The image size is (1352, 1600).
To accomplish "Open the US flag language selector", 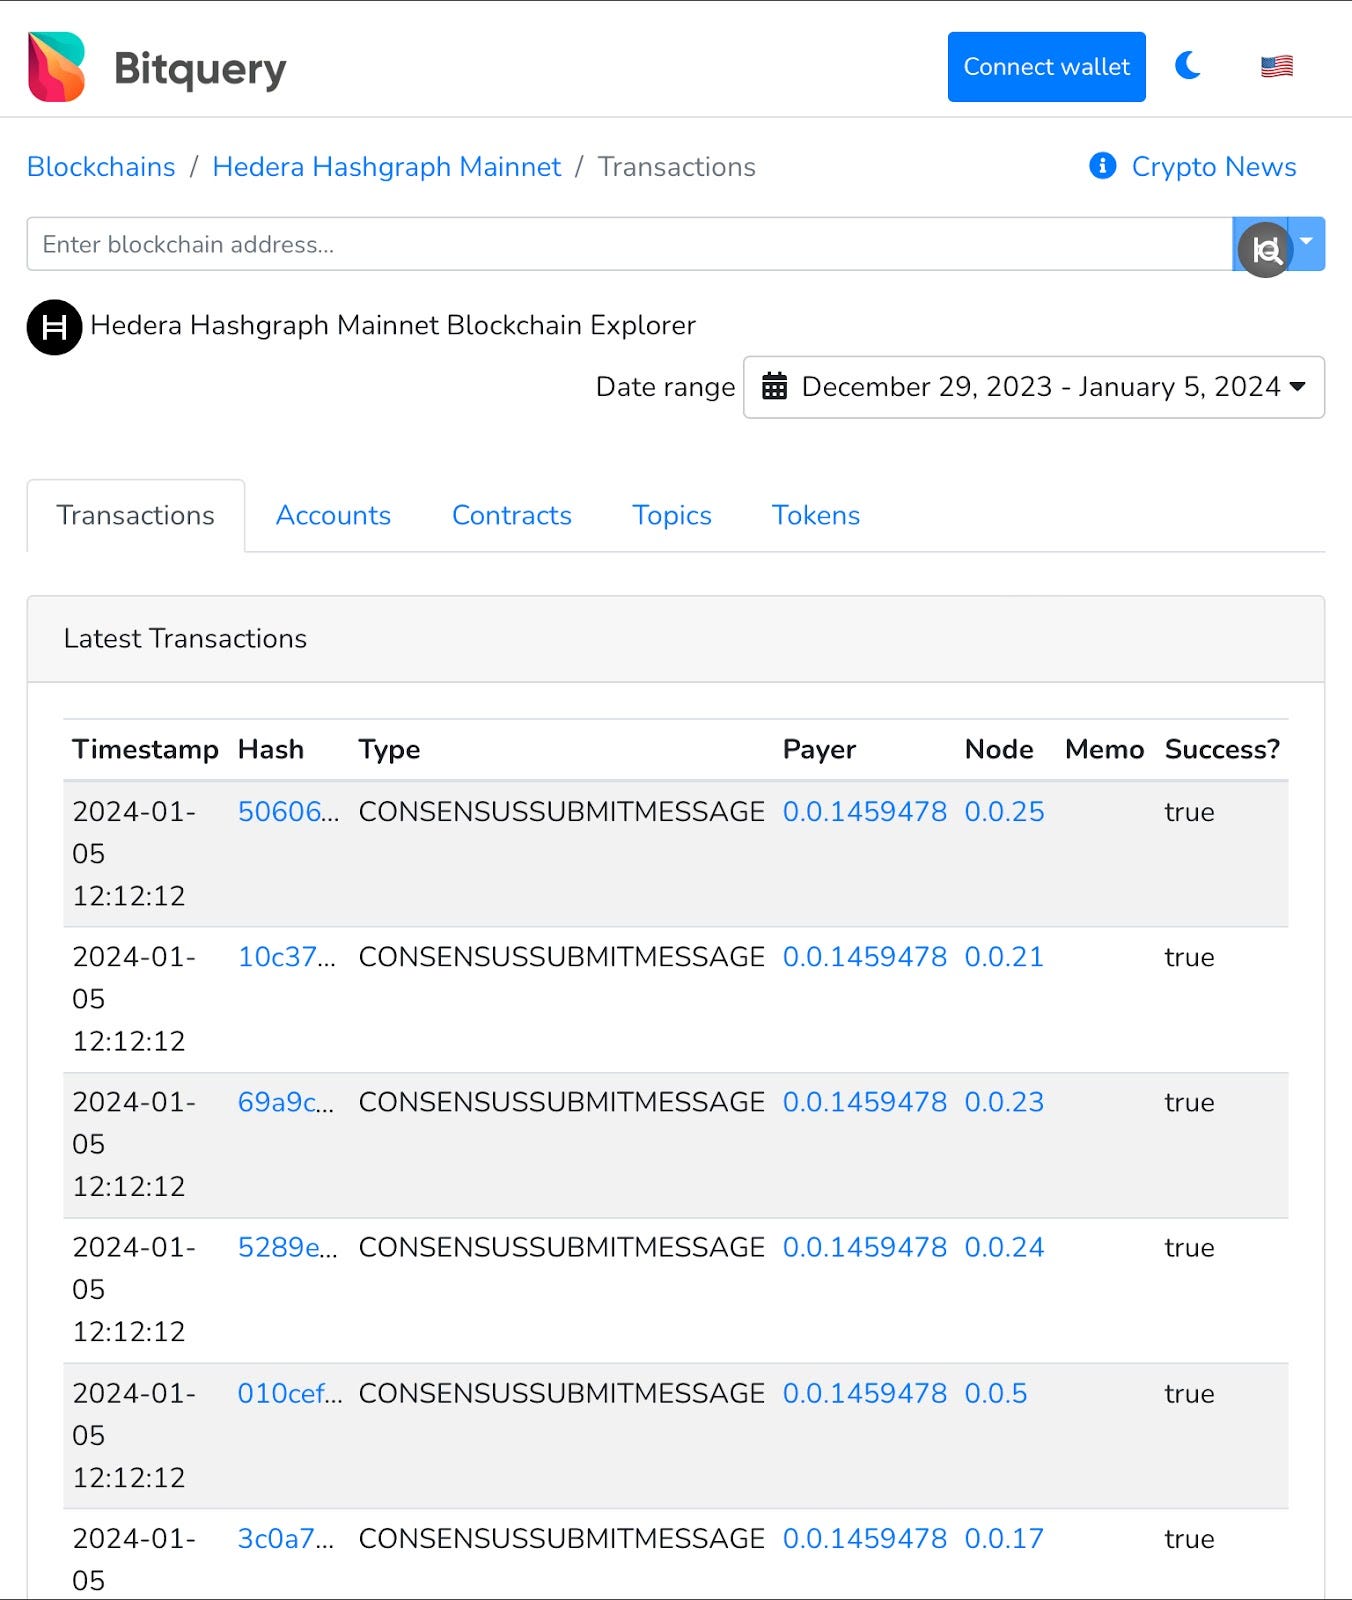I will 1276,67.
